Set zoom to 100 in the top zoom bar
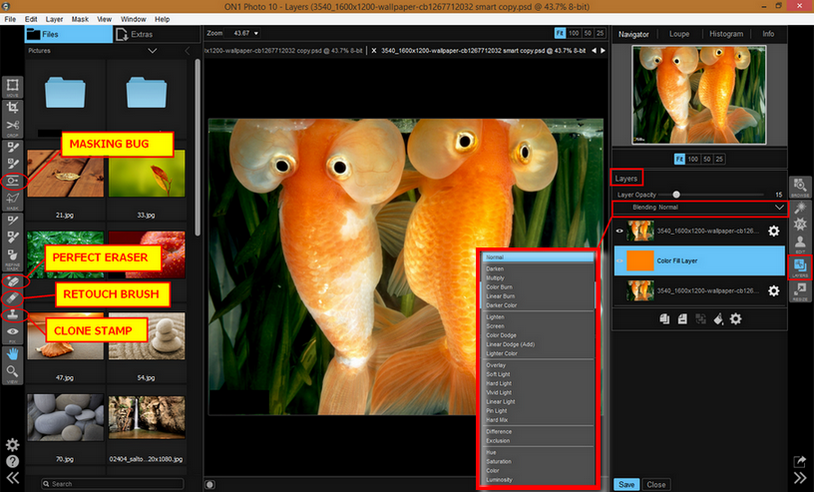 (574, 33)
